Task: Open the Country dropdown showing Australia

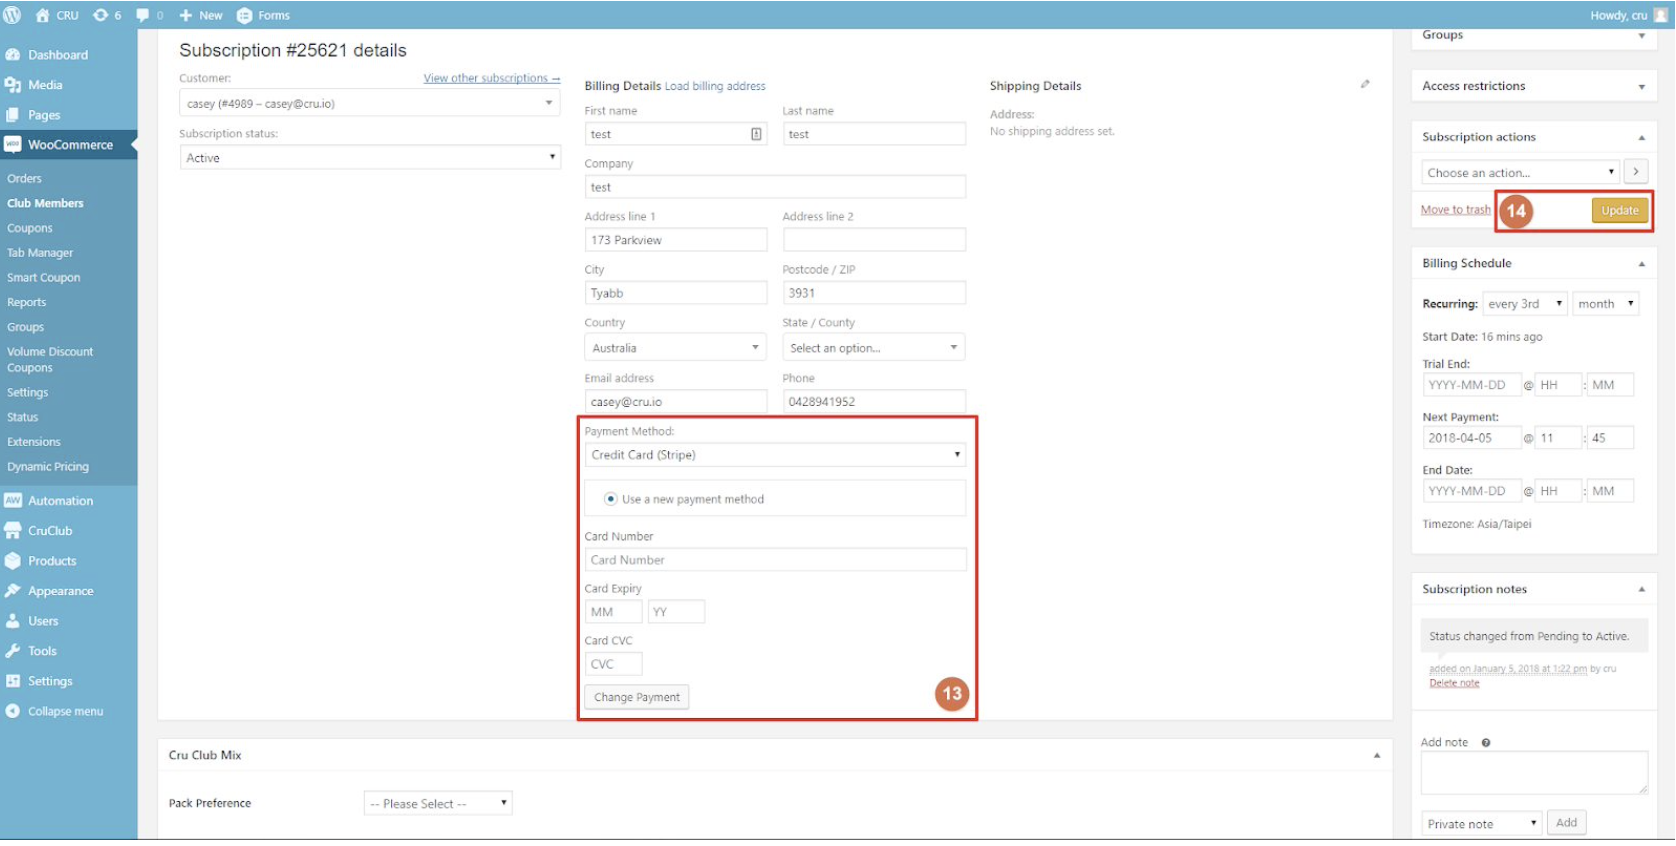Action: point(675,348)
